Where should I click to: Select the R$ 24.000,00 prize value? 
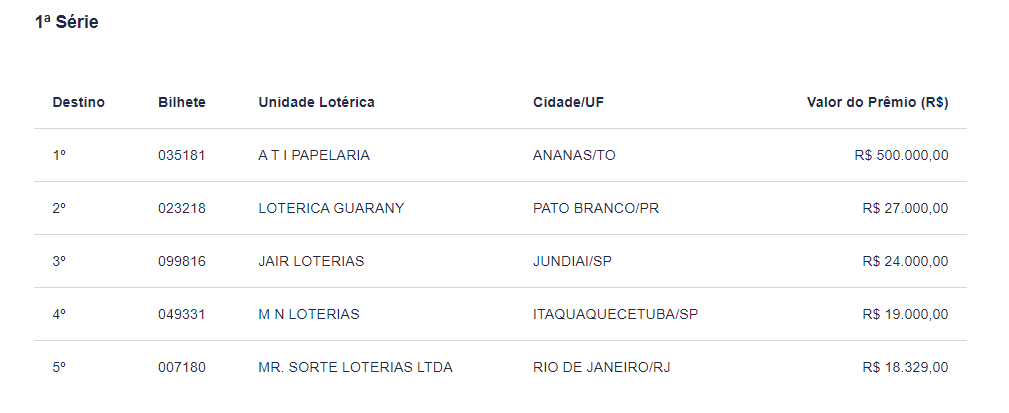tap(905, 261)
